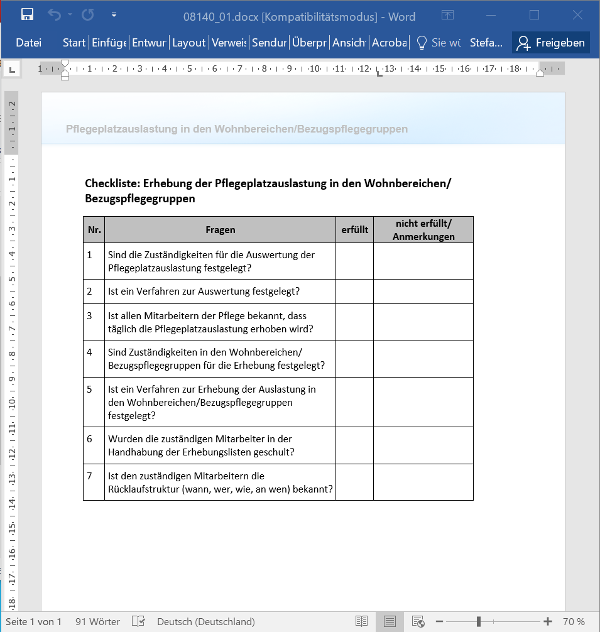Switch to the Layout ribbon tab
The width and height of the screenshot is (600, 632).
tap(188, 43)
